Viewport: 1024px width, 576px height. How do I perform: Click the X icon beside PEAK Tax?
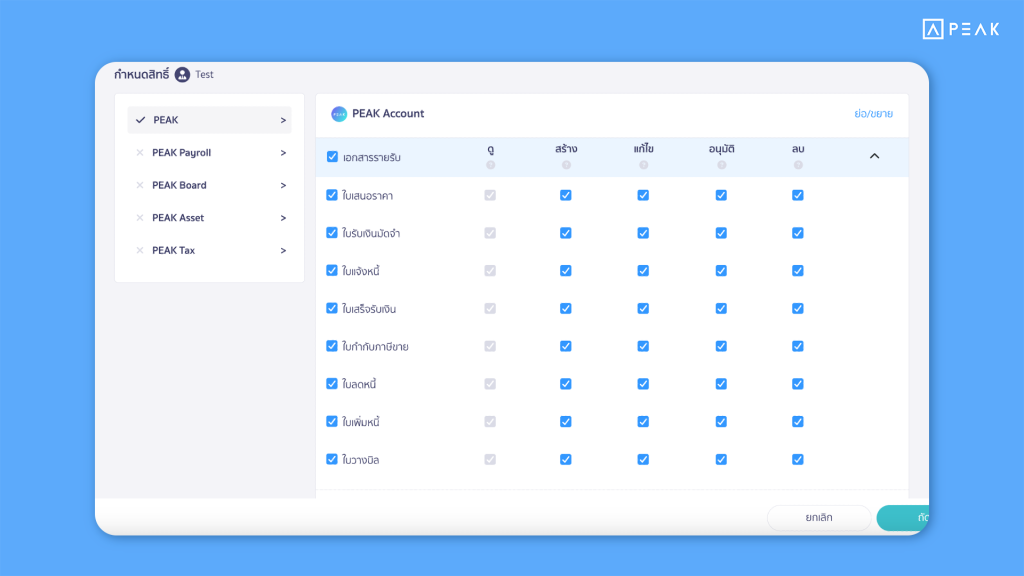coord(140,250)
